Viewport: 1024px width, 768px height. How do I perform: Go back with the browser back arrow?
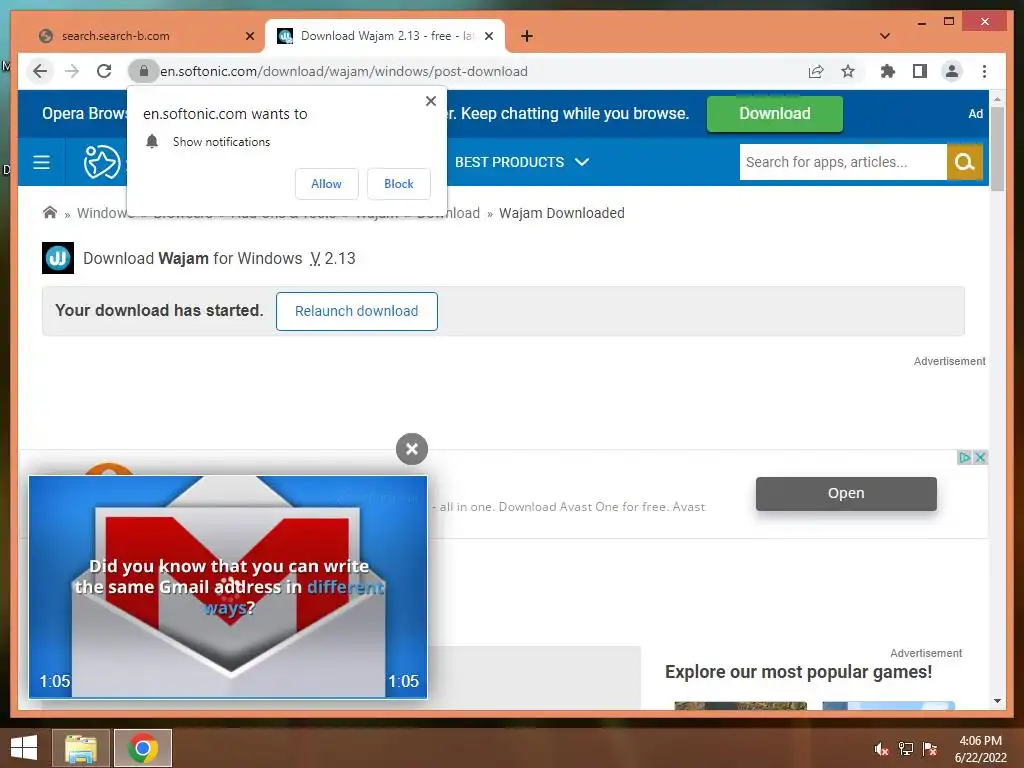40,71
